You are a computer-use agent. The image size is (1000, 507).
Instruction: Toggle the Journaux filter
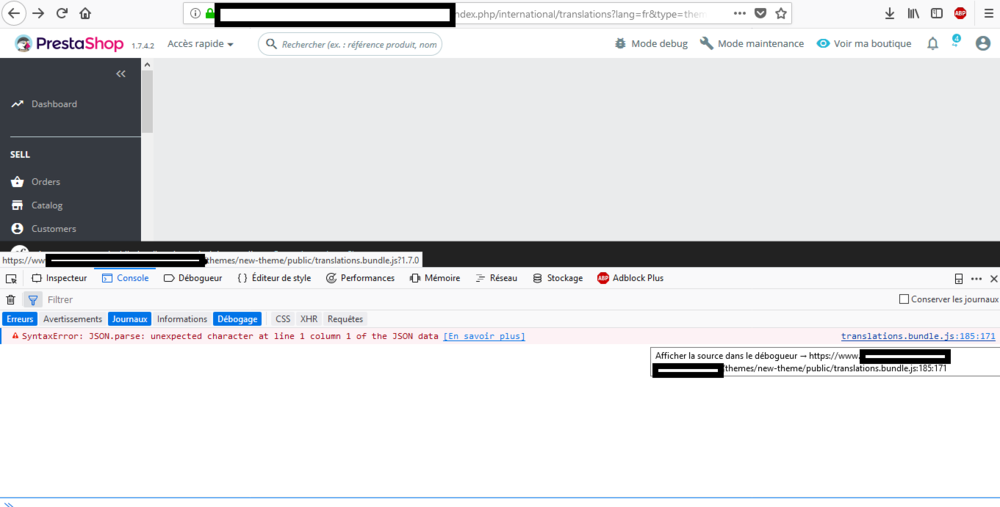(x=129, y=319)
